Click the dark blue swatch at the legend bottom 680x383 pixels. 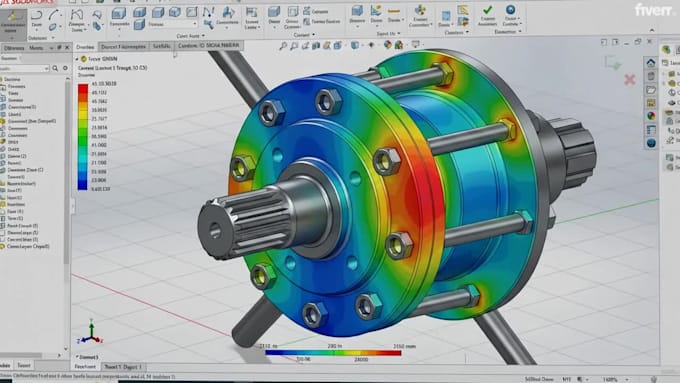(82, 185)
